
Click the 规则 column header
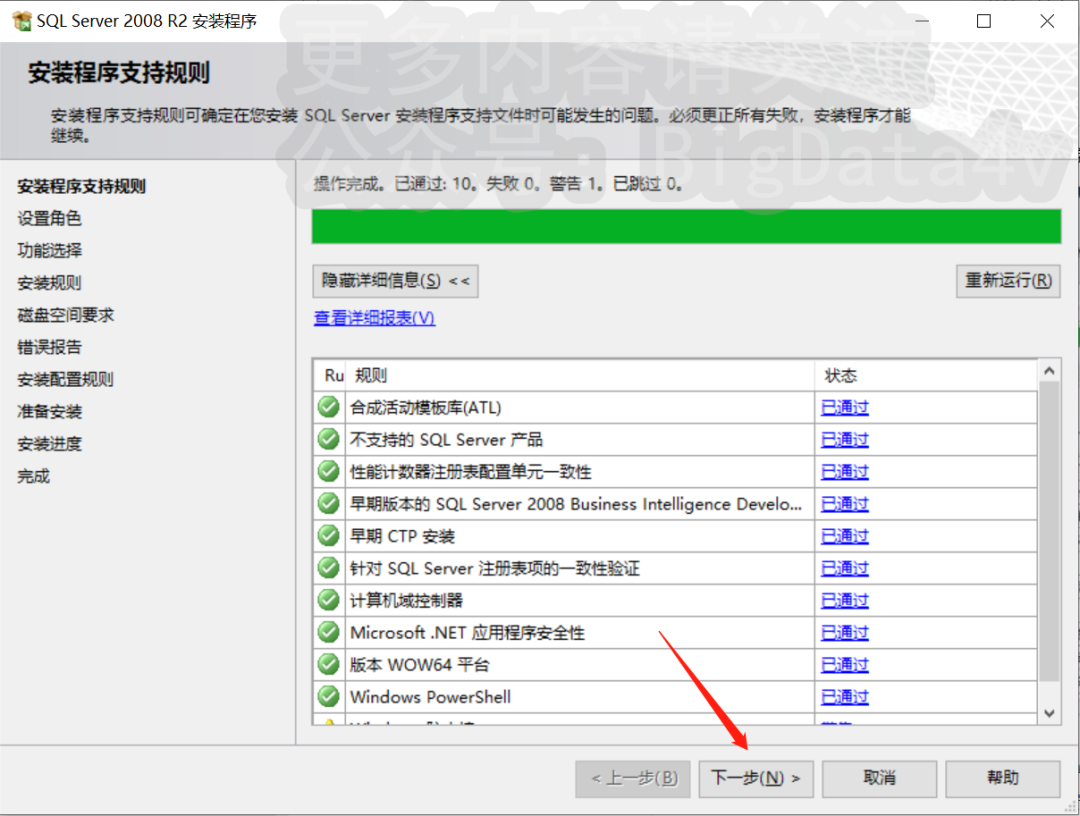pos(580,375)
